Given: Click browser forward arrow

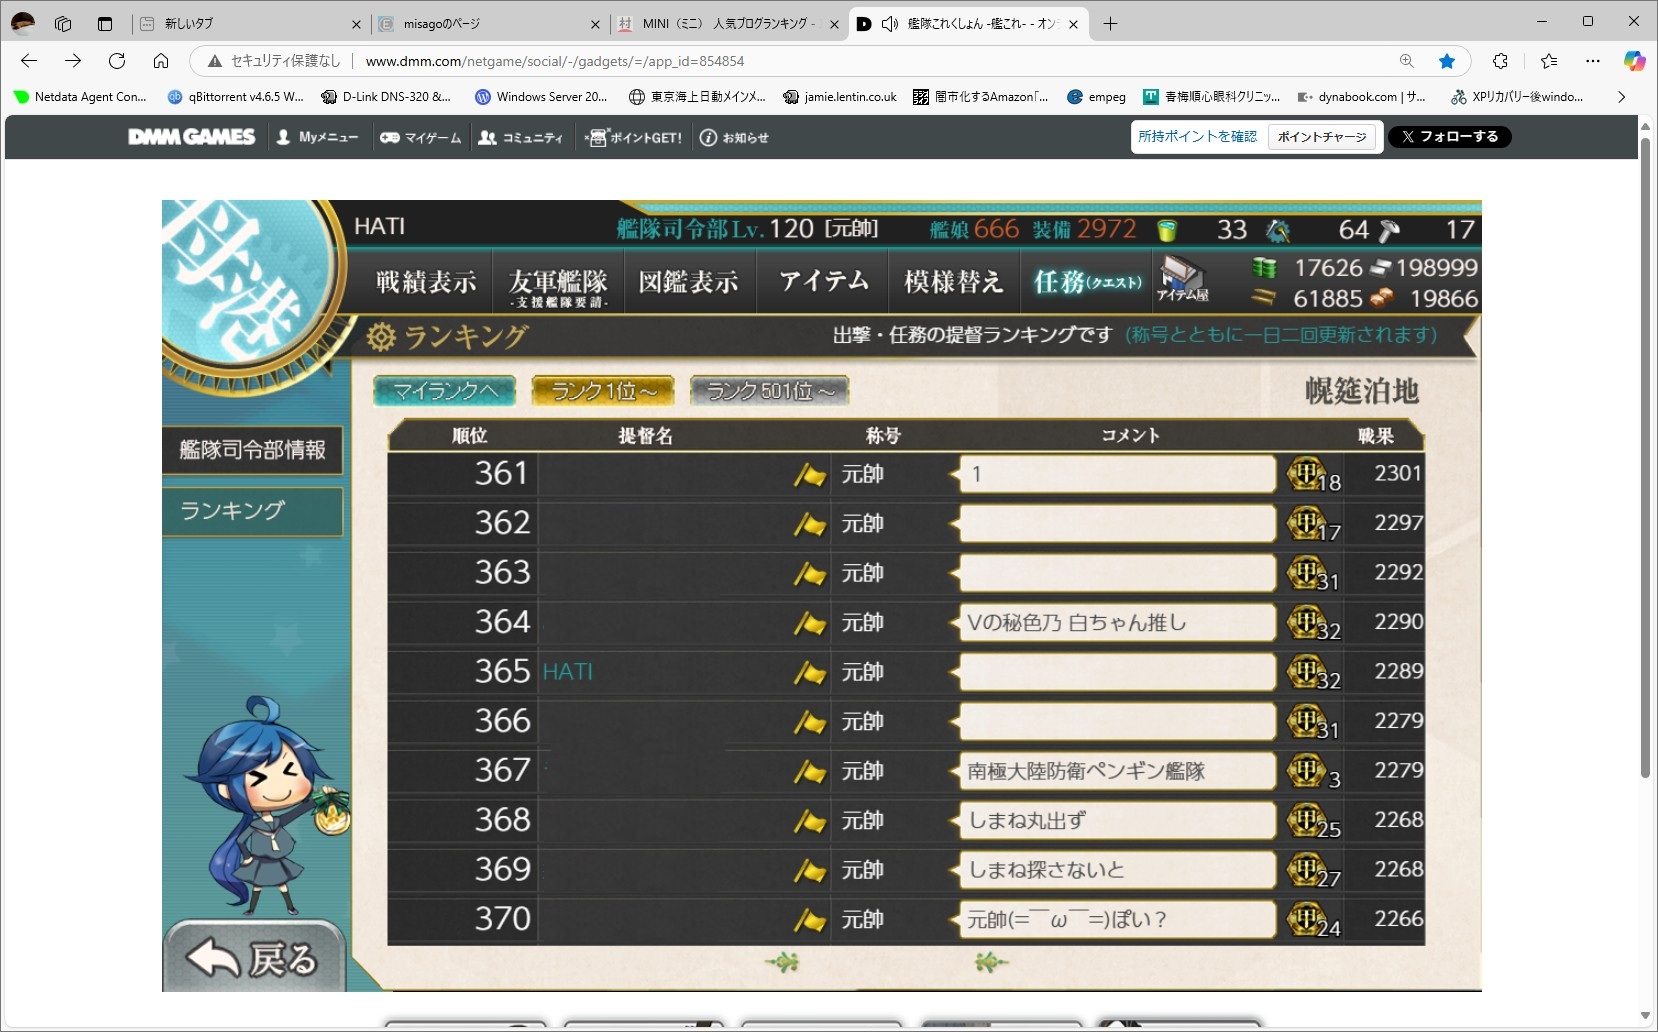Looking at the screenshot, I should pyautogui.click(x=73, y=61).
